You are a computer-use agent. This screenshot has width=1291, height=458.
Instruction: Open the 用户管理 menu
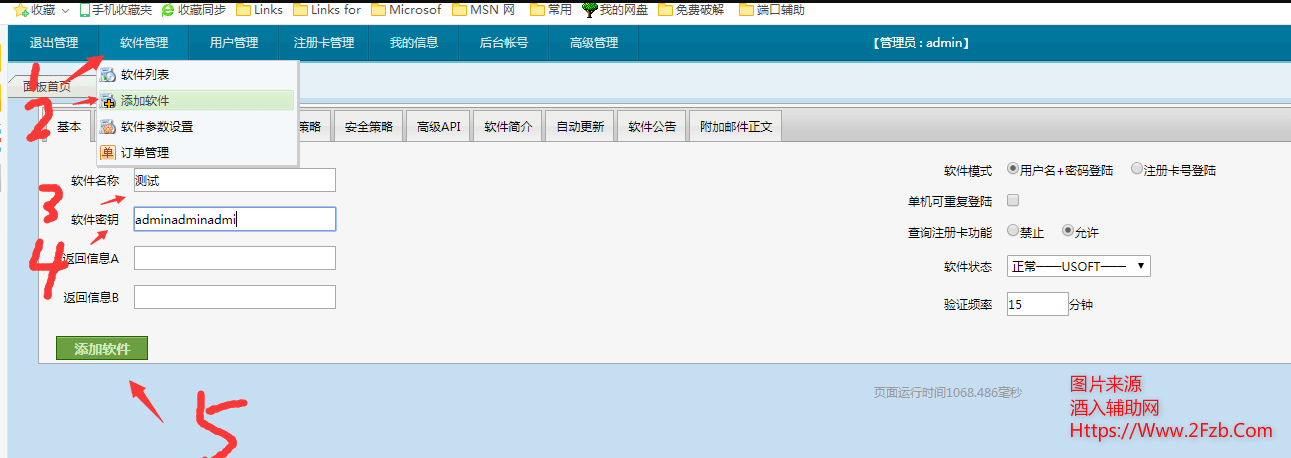point(233,43)
